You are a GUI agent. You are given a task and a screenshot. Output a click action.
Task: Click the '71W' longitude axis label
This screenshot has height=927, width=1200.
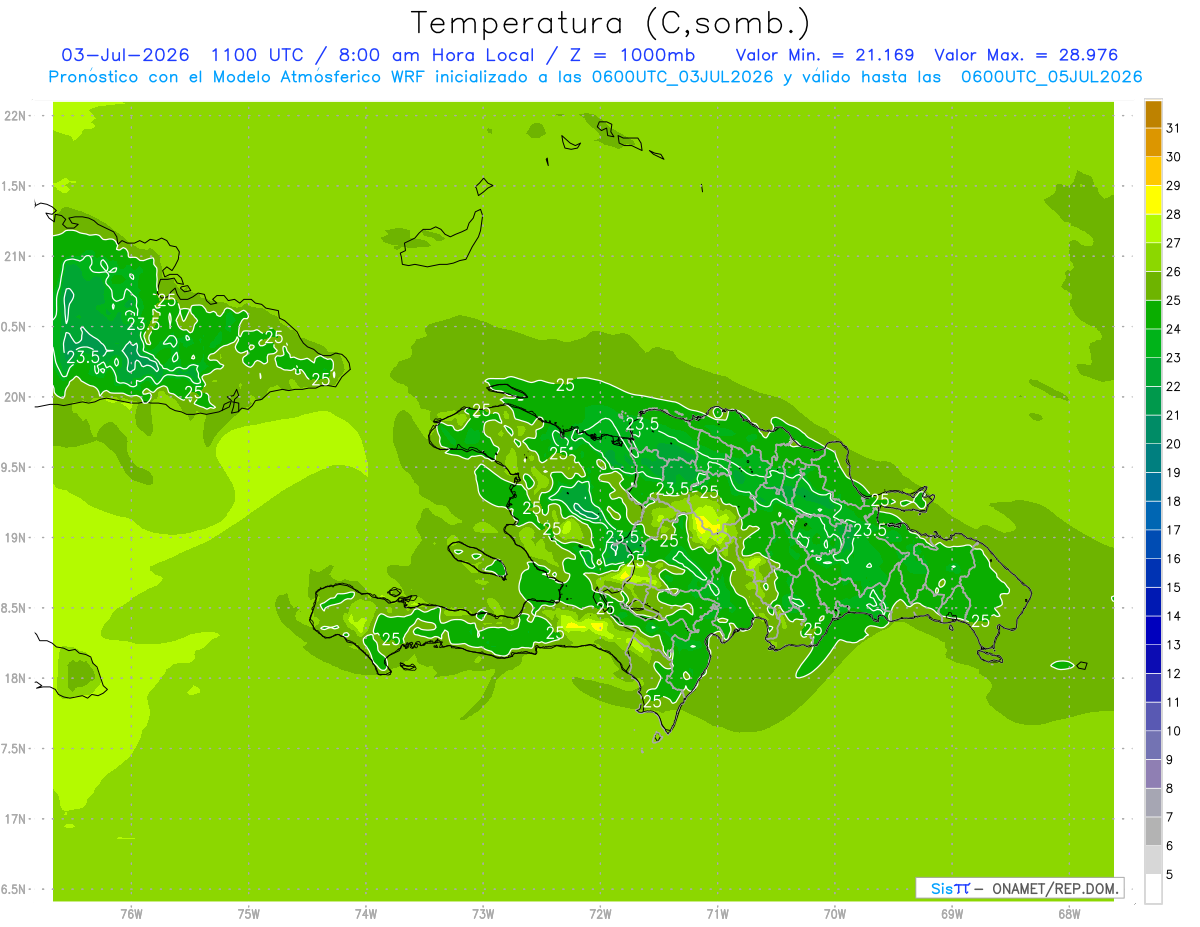point(717,914)
